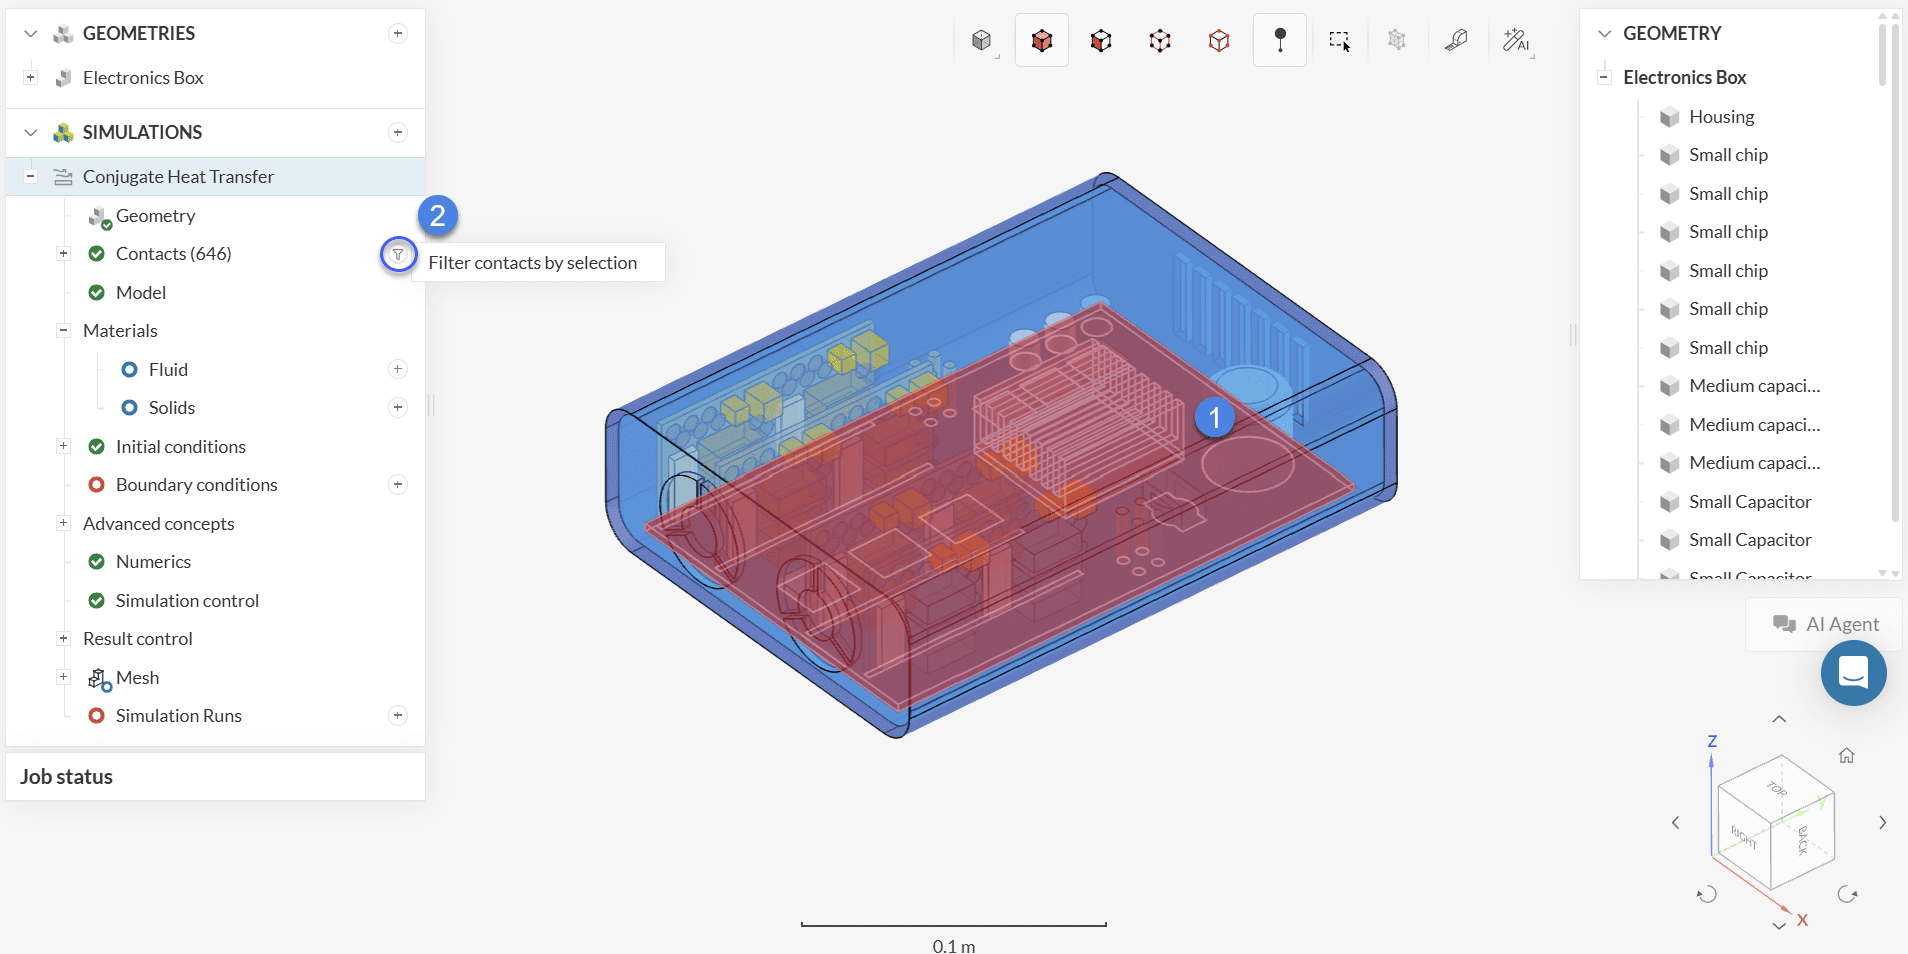The width and height of the screenshot is (1908, 954).
Task: Reset view with the home icon
Action: 1846,756
